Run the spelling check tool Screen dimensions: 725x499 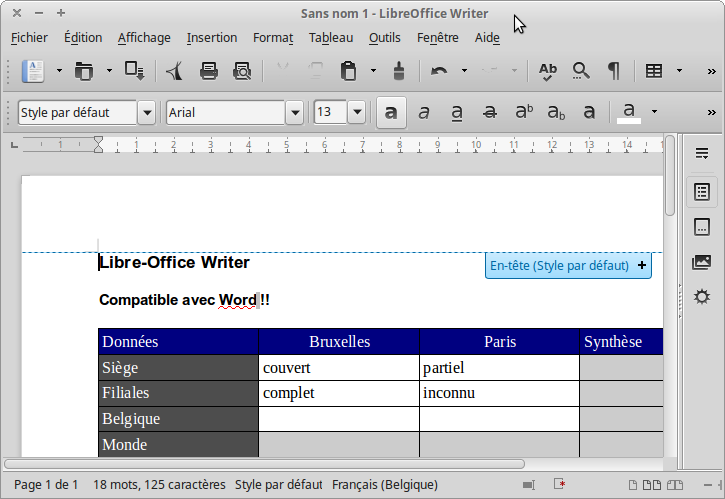click(548, 71)
